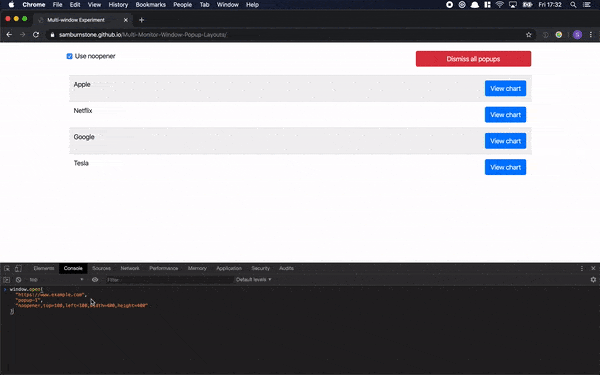
Task: Open the Default levels dropdown
Action: pos(253,280)
